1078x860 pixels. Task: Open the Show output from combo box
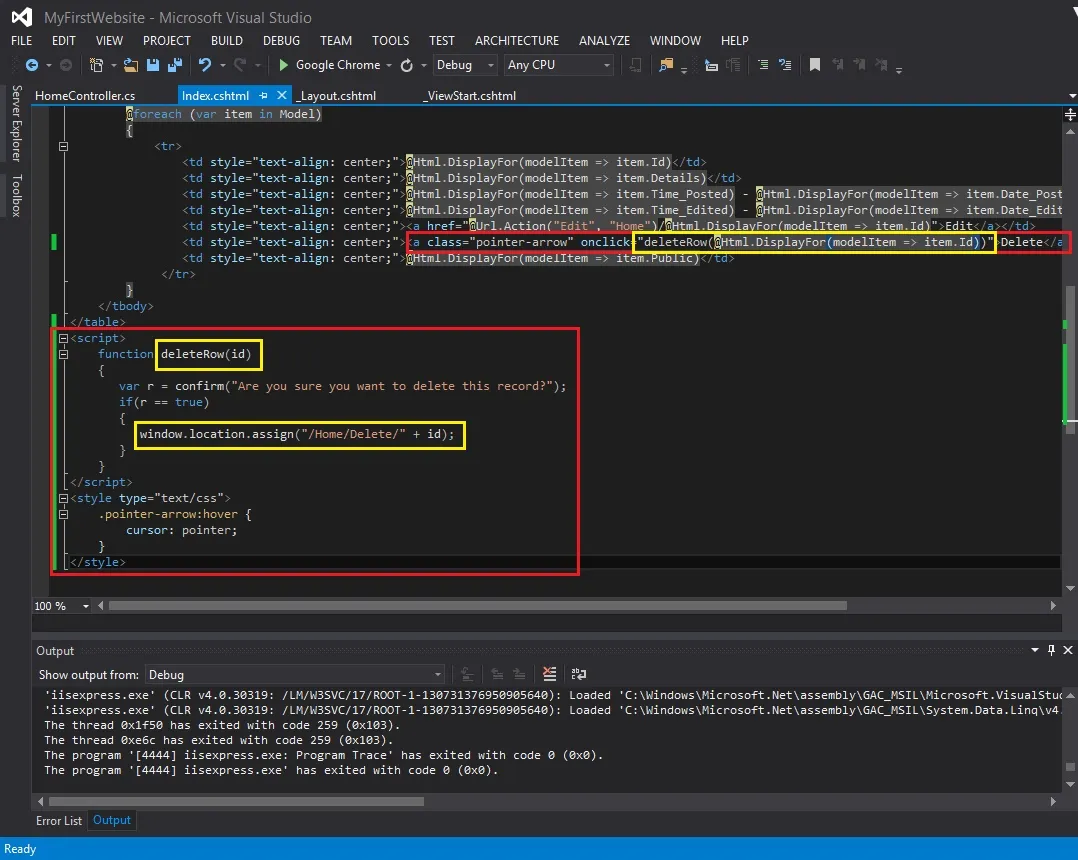294,675
